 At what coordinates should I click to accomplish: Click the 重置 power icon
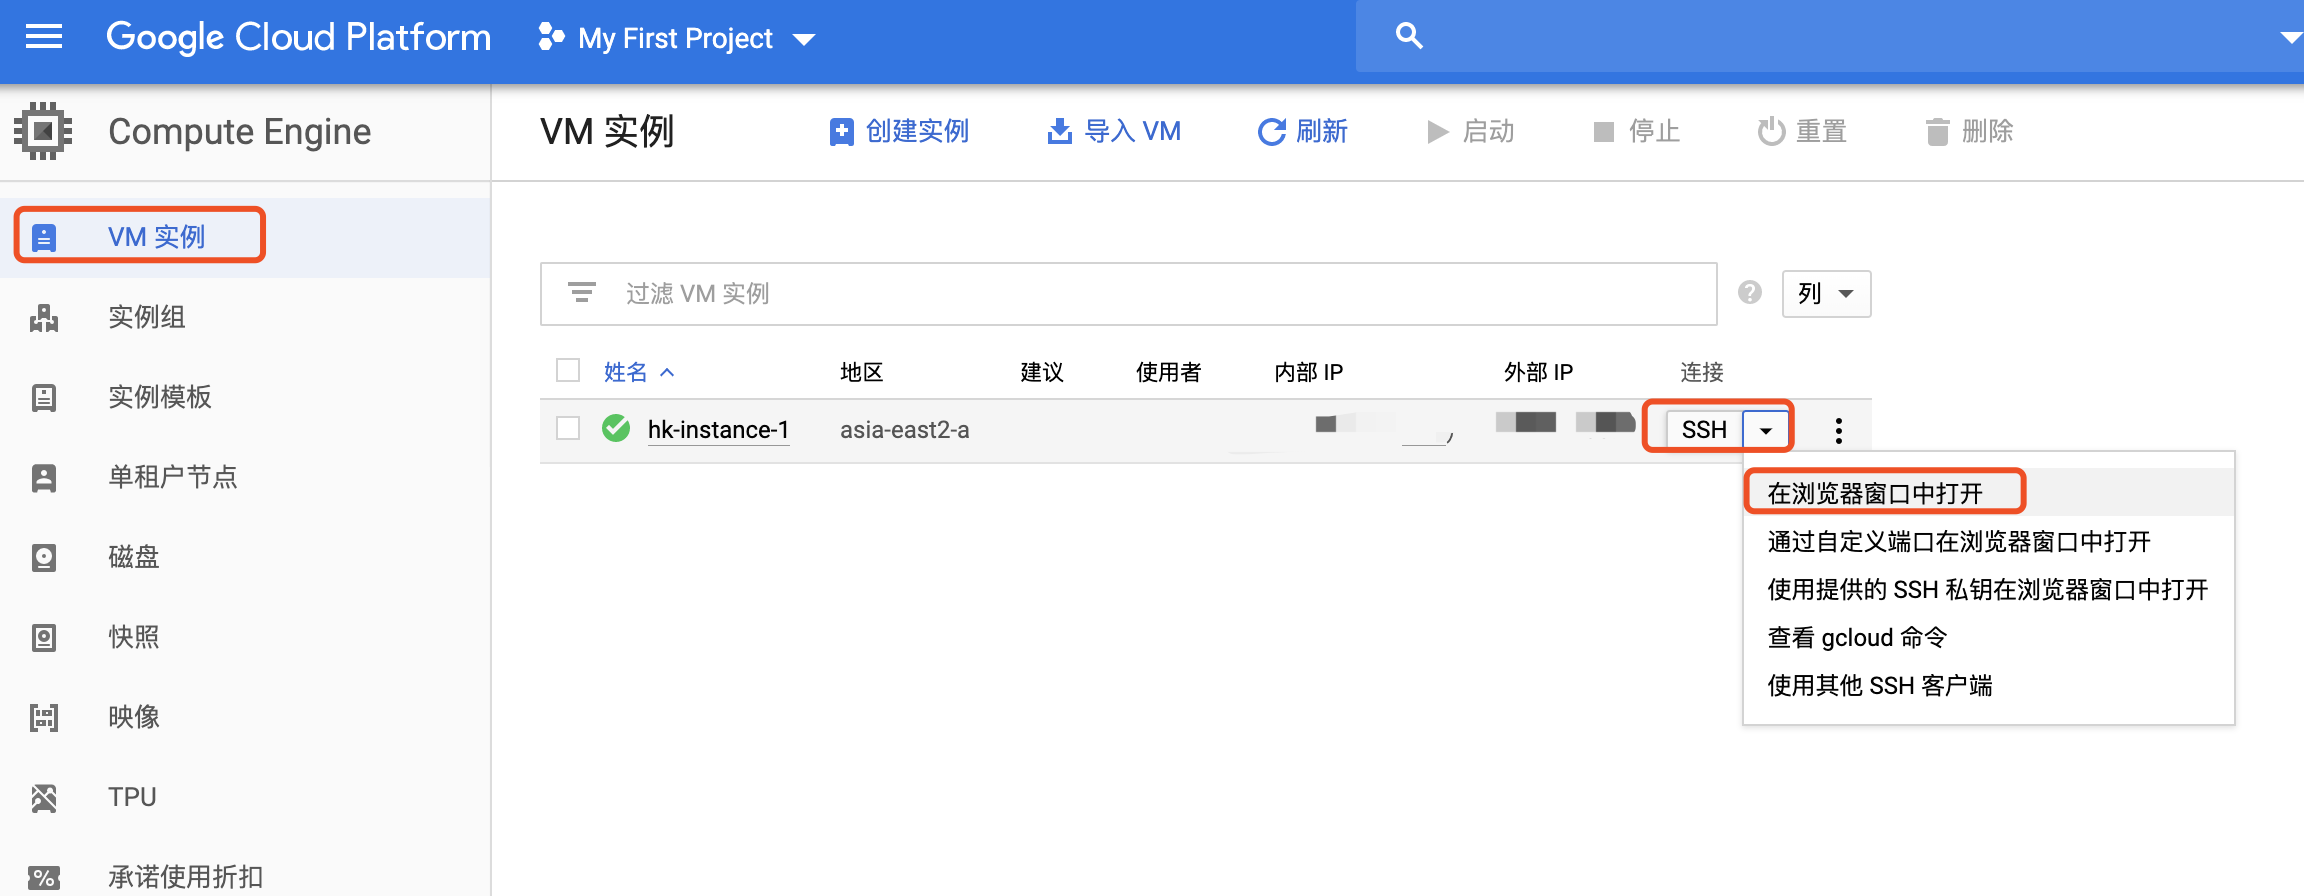pos(1771,131)
